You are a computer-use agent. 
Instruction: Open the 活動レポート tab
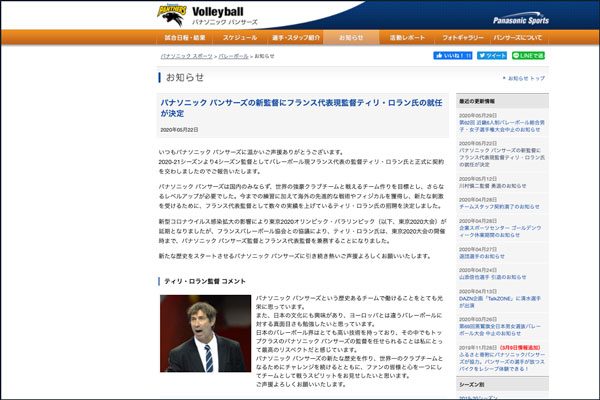click(406, 37)
